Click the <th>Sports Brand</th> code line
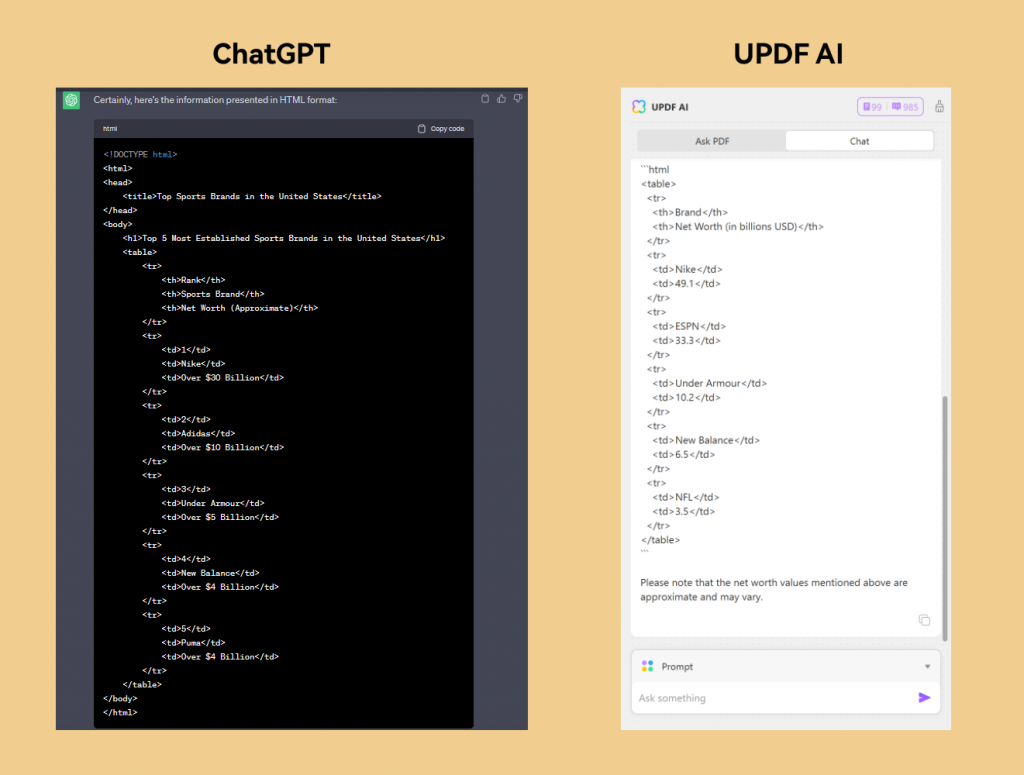Screen dimensions: 1024x775 (x=213, y=294)
